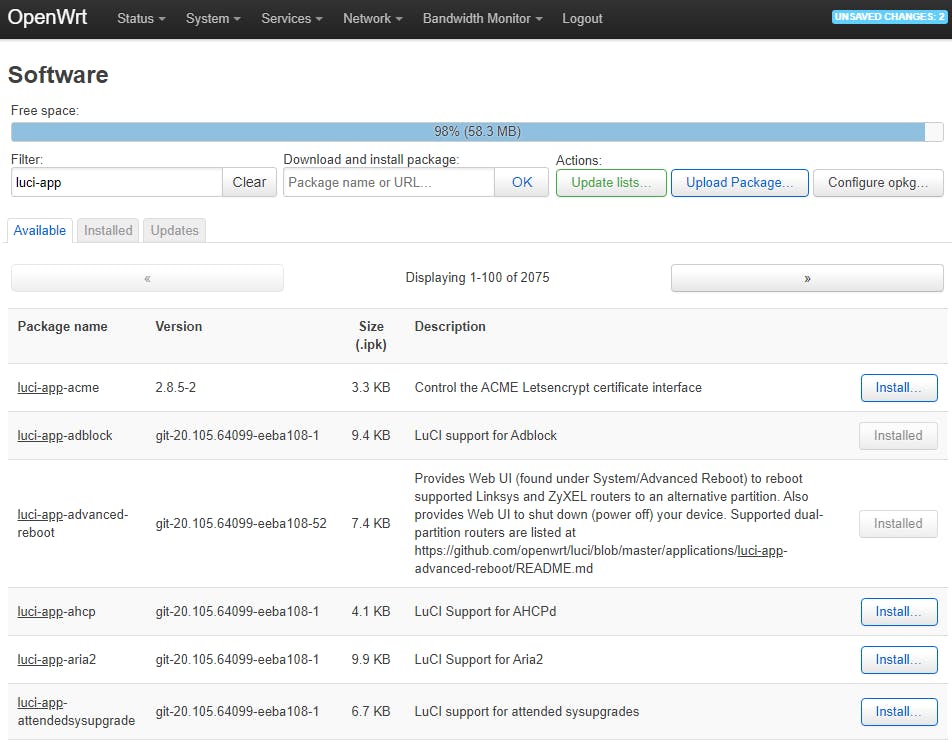The height and width of the screenshot is (740, 952).
Task: Click the Unsaved Changes badge
Action: pos(887,17)
